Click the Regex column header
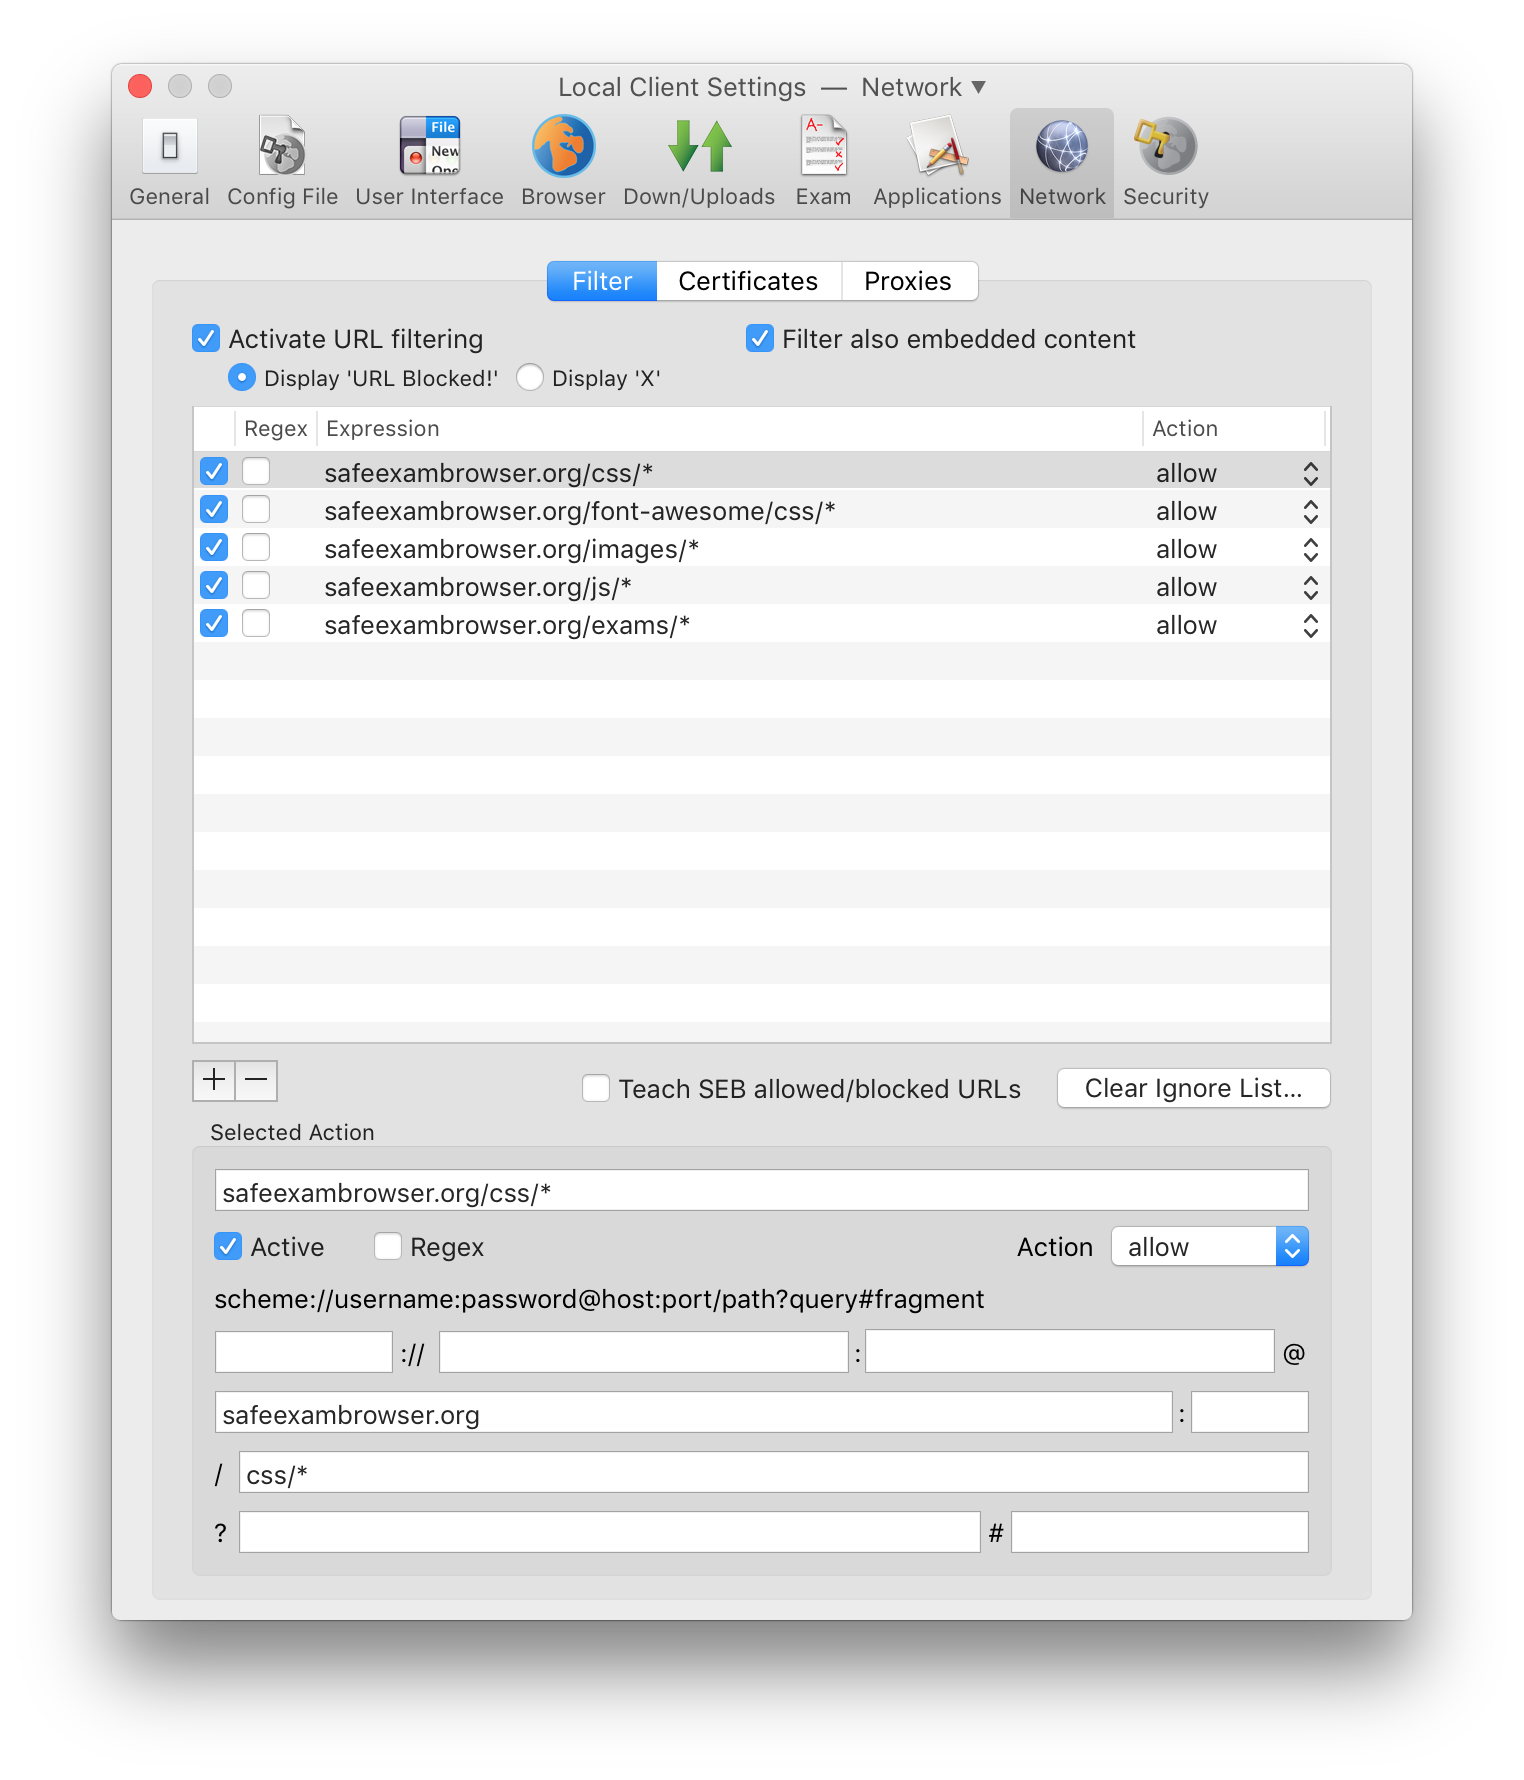 (x=276, y=428)
